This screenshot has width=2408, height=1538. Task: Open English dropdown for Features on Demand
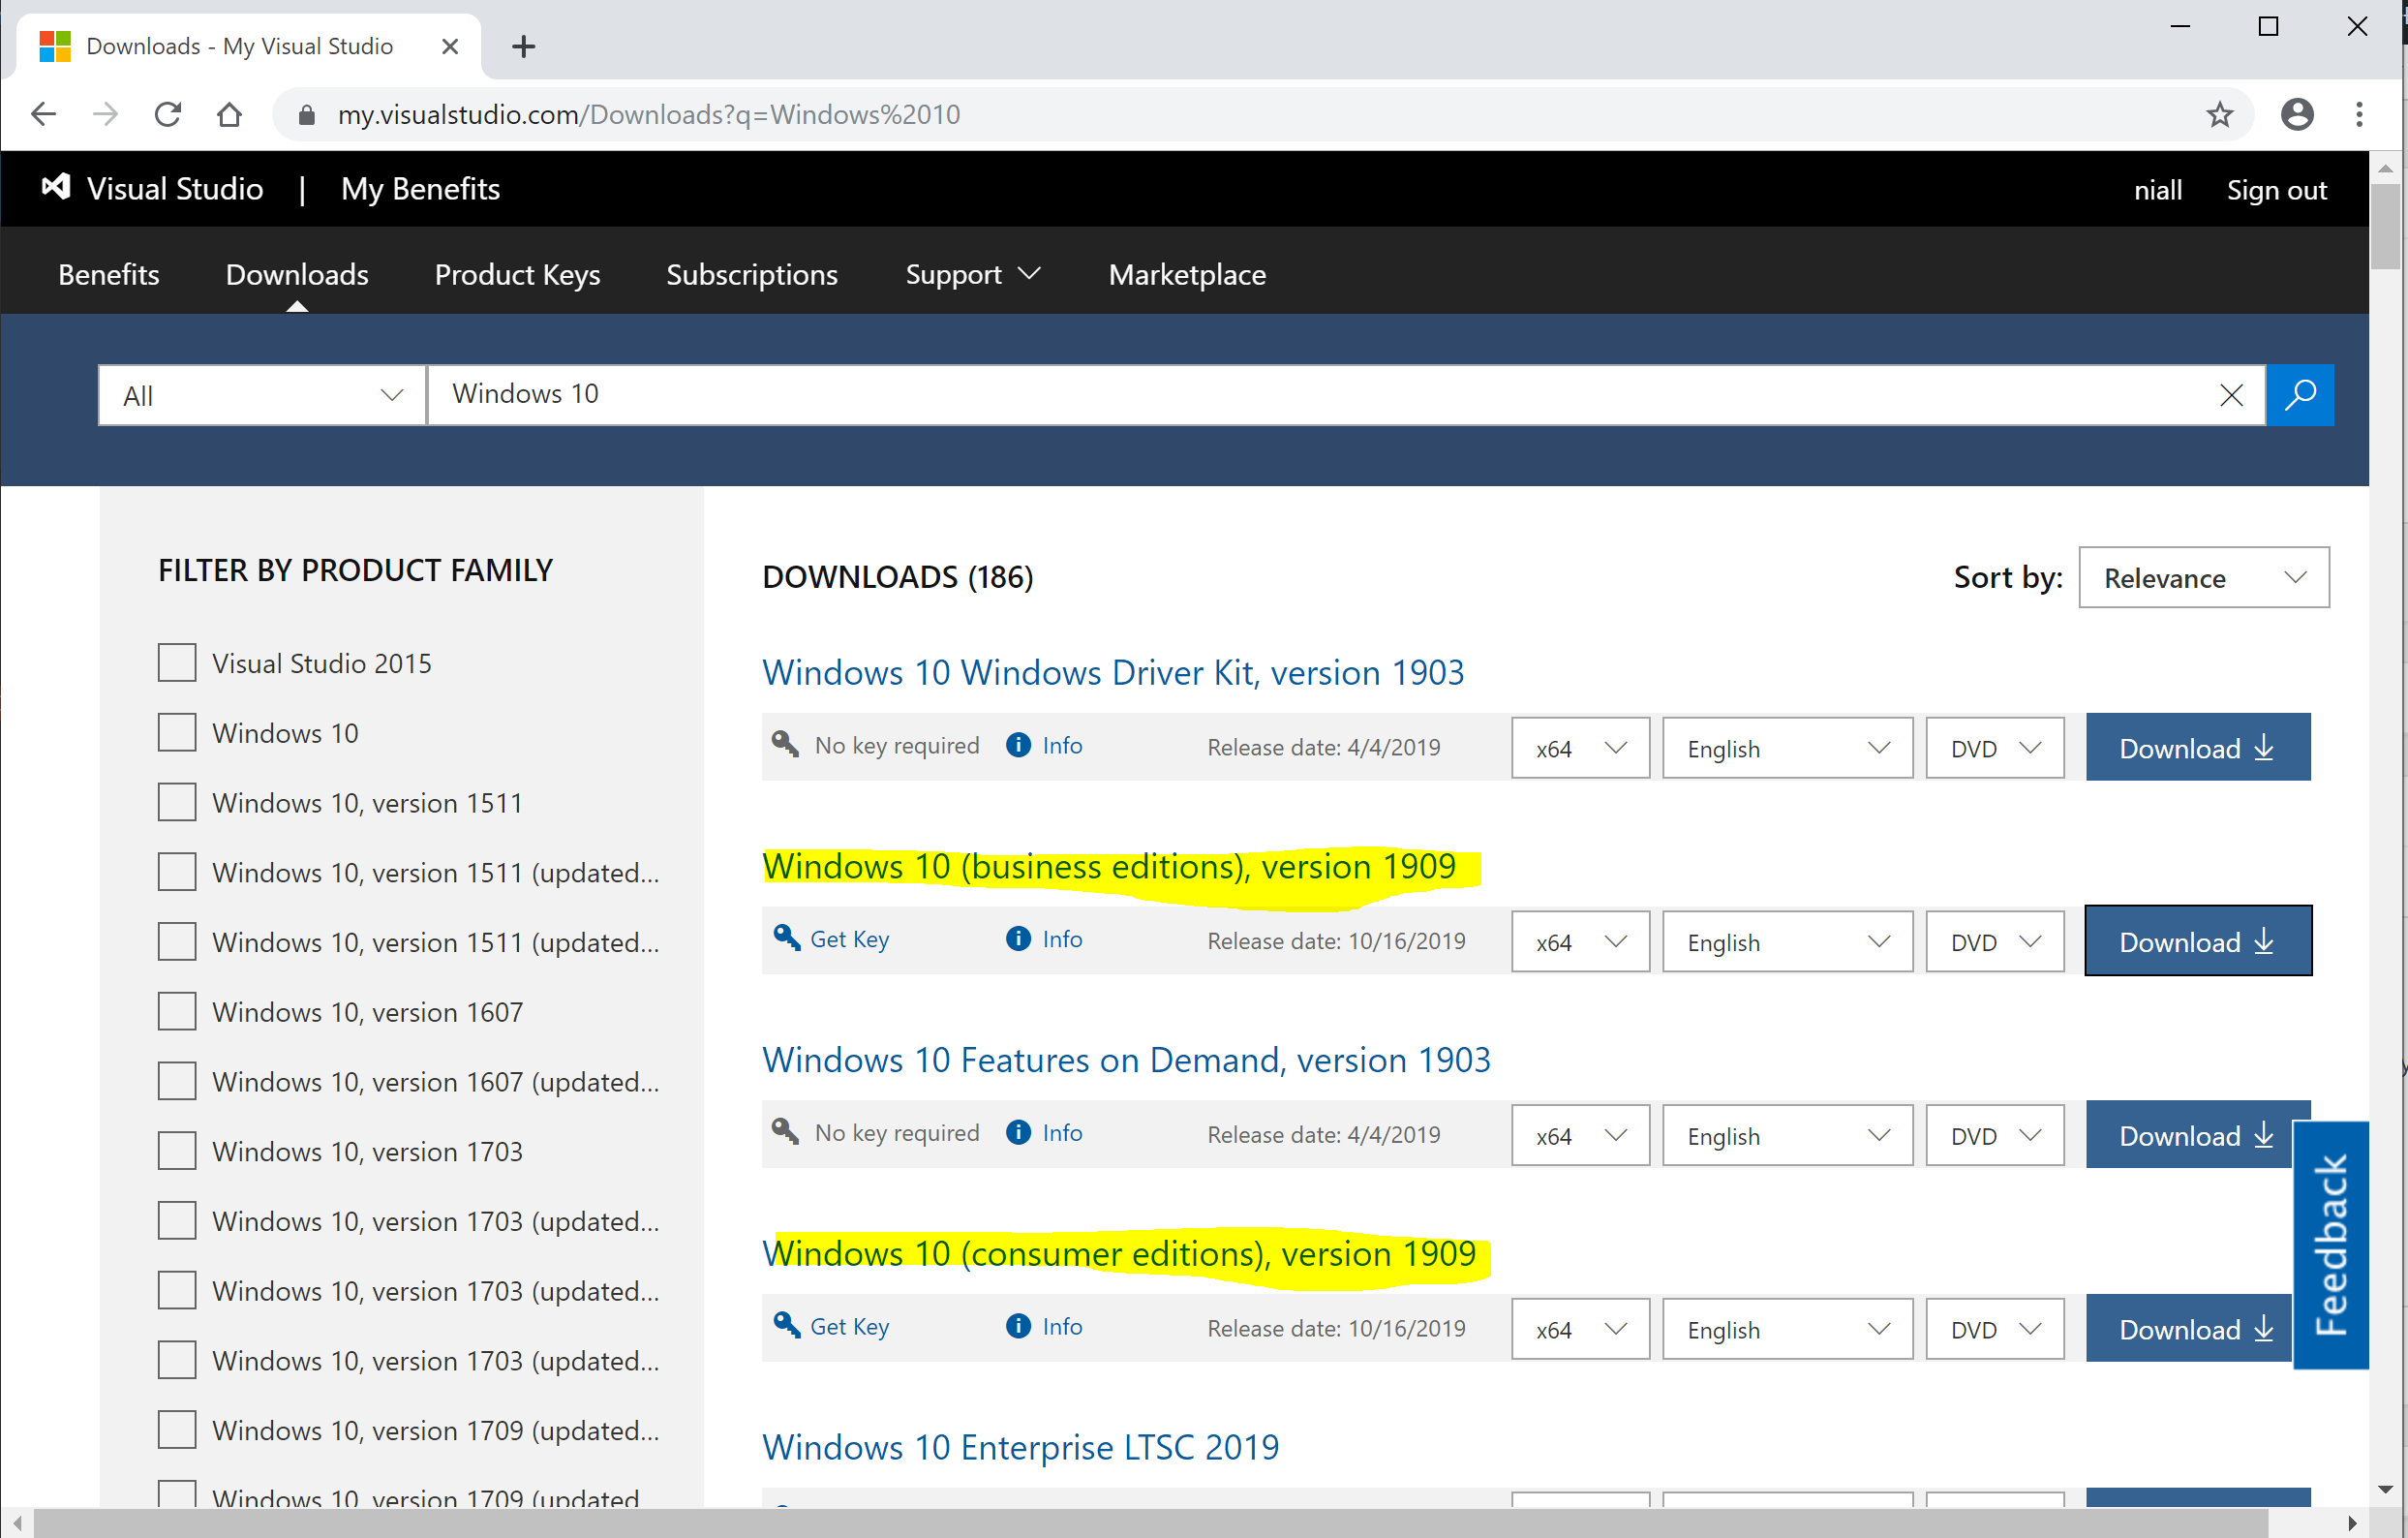(x=1787, y=1135)
